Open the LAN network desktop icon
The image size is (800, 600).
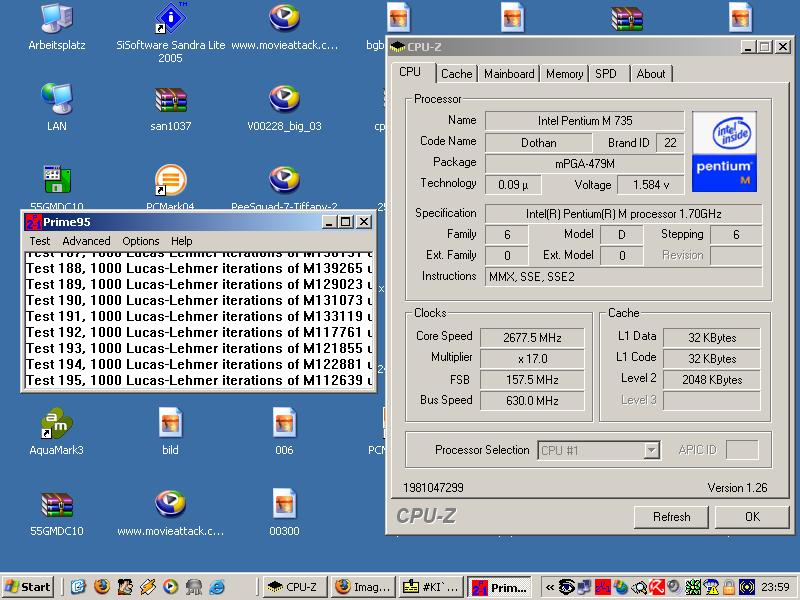[57, 107]
